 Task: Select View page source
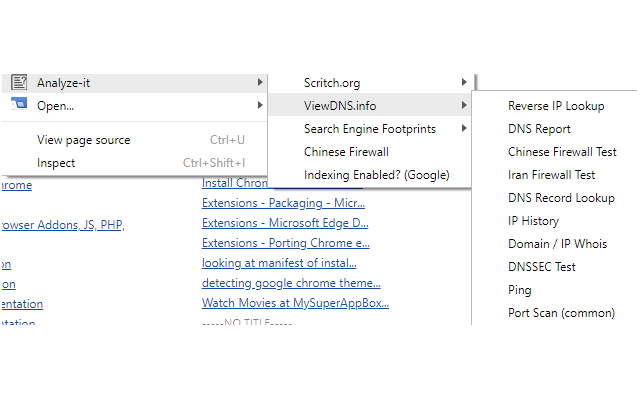click(x=135, y=140)
